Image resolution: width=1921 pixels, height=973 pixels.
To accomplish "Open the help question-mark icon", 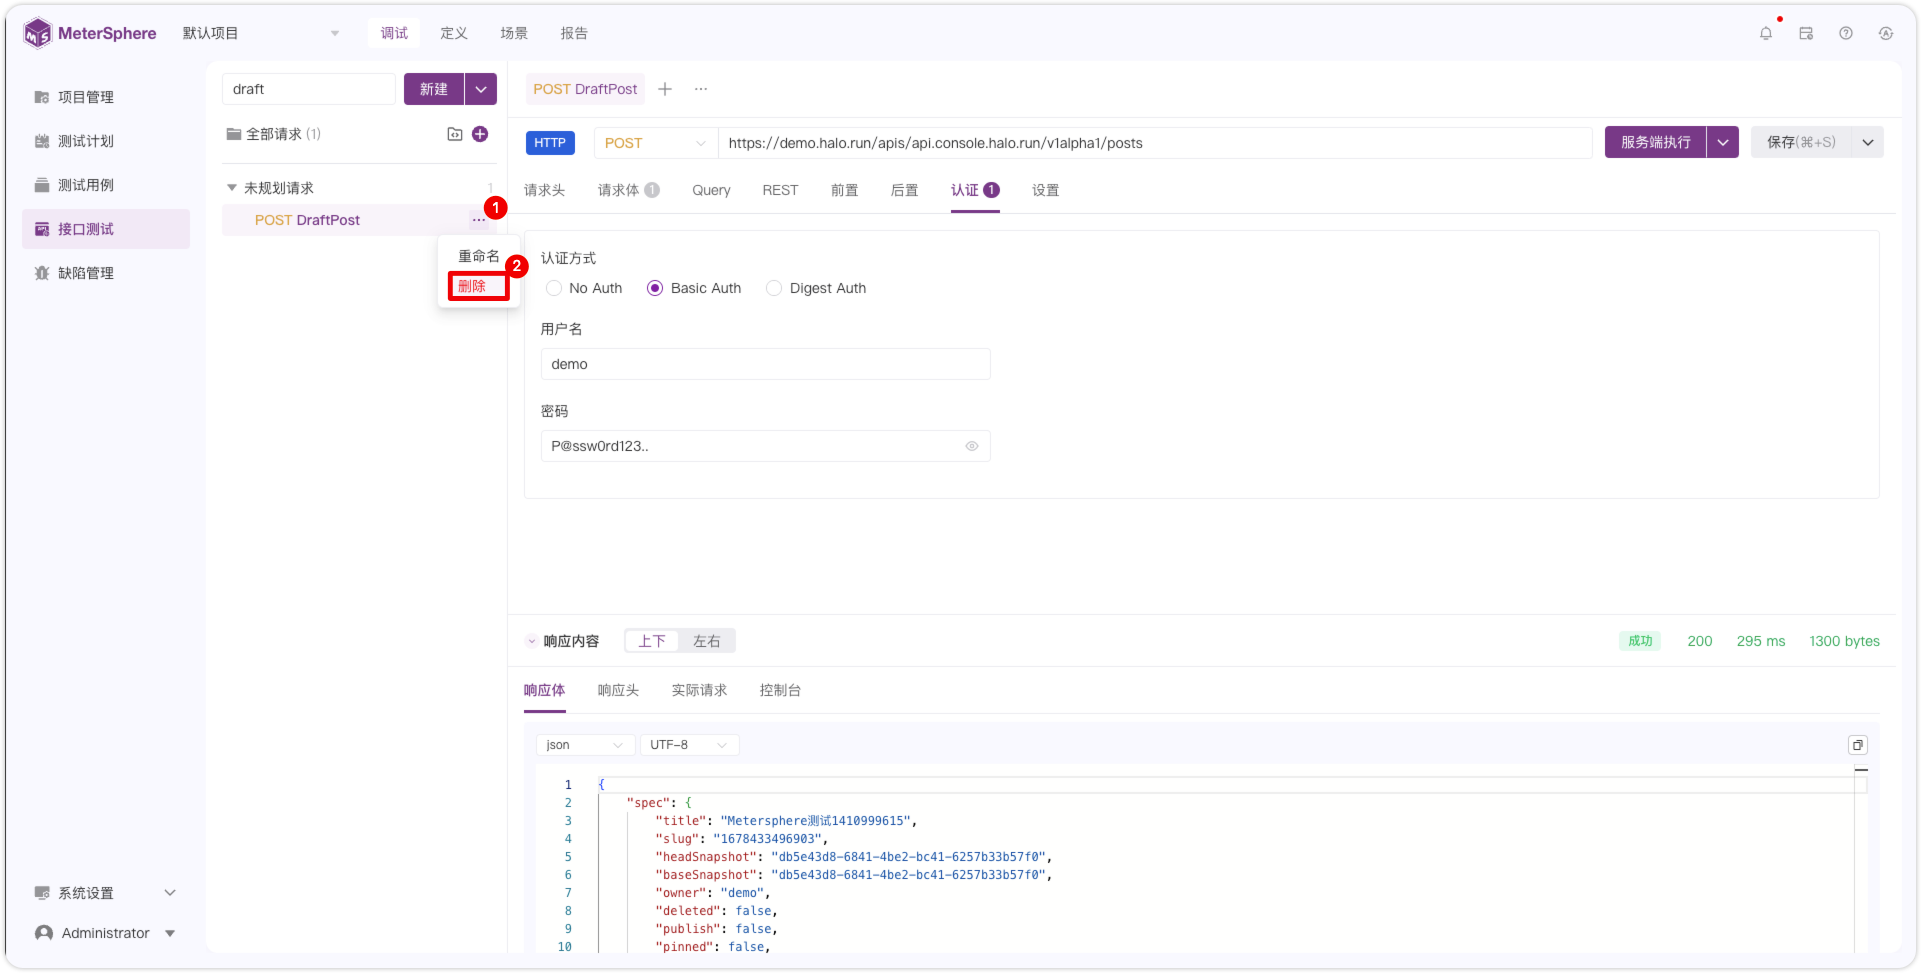I will coord(1846,33).
